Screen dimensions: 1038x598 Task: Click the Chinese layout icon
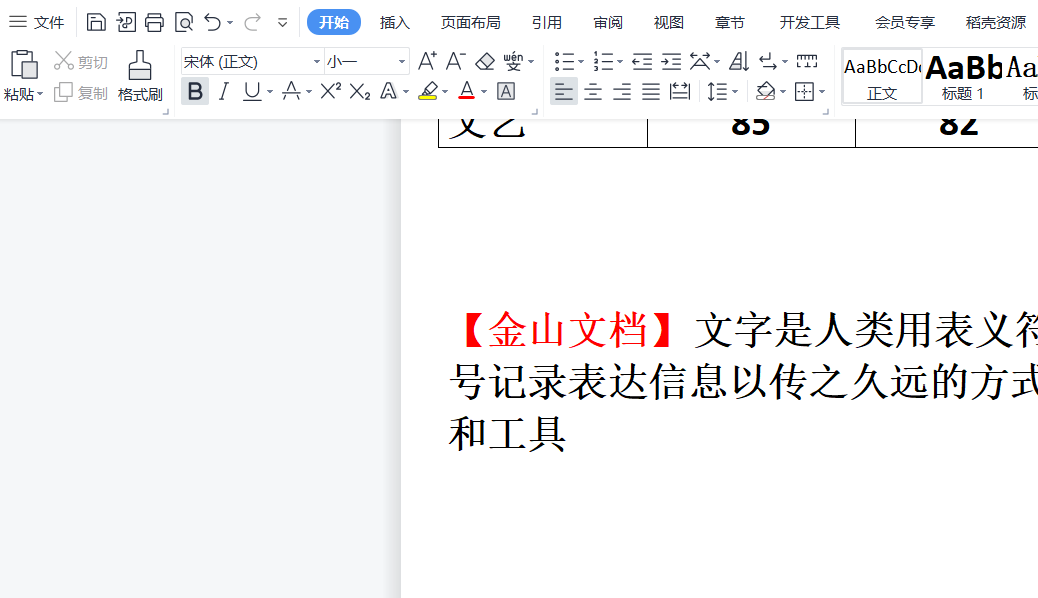pos(700,62)
